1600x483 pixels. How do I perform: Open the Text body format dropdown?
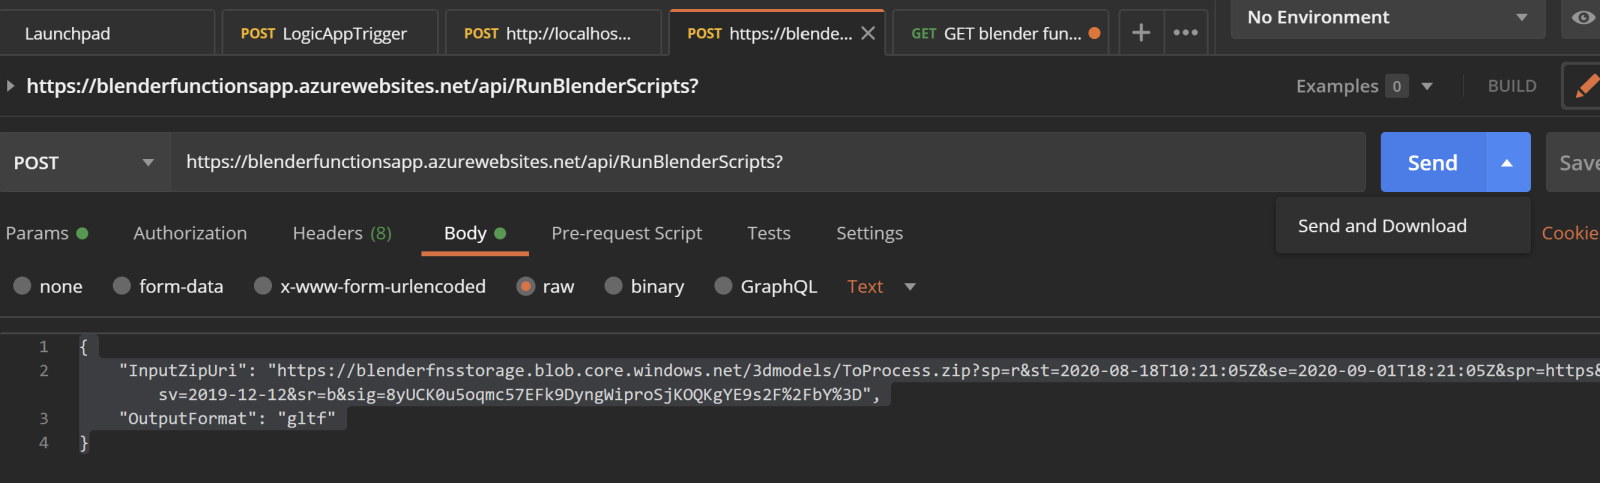[x=881, y=287]
